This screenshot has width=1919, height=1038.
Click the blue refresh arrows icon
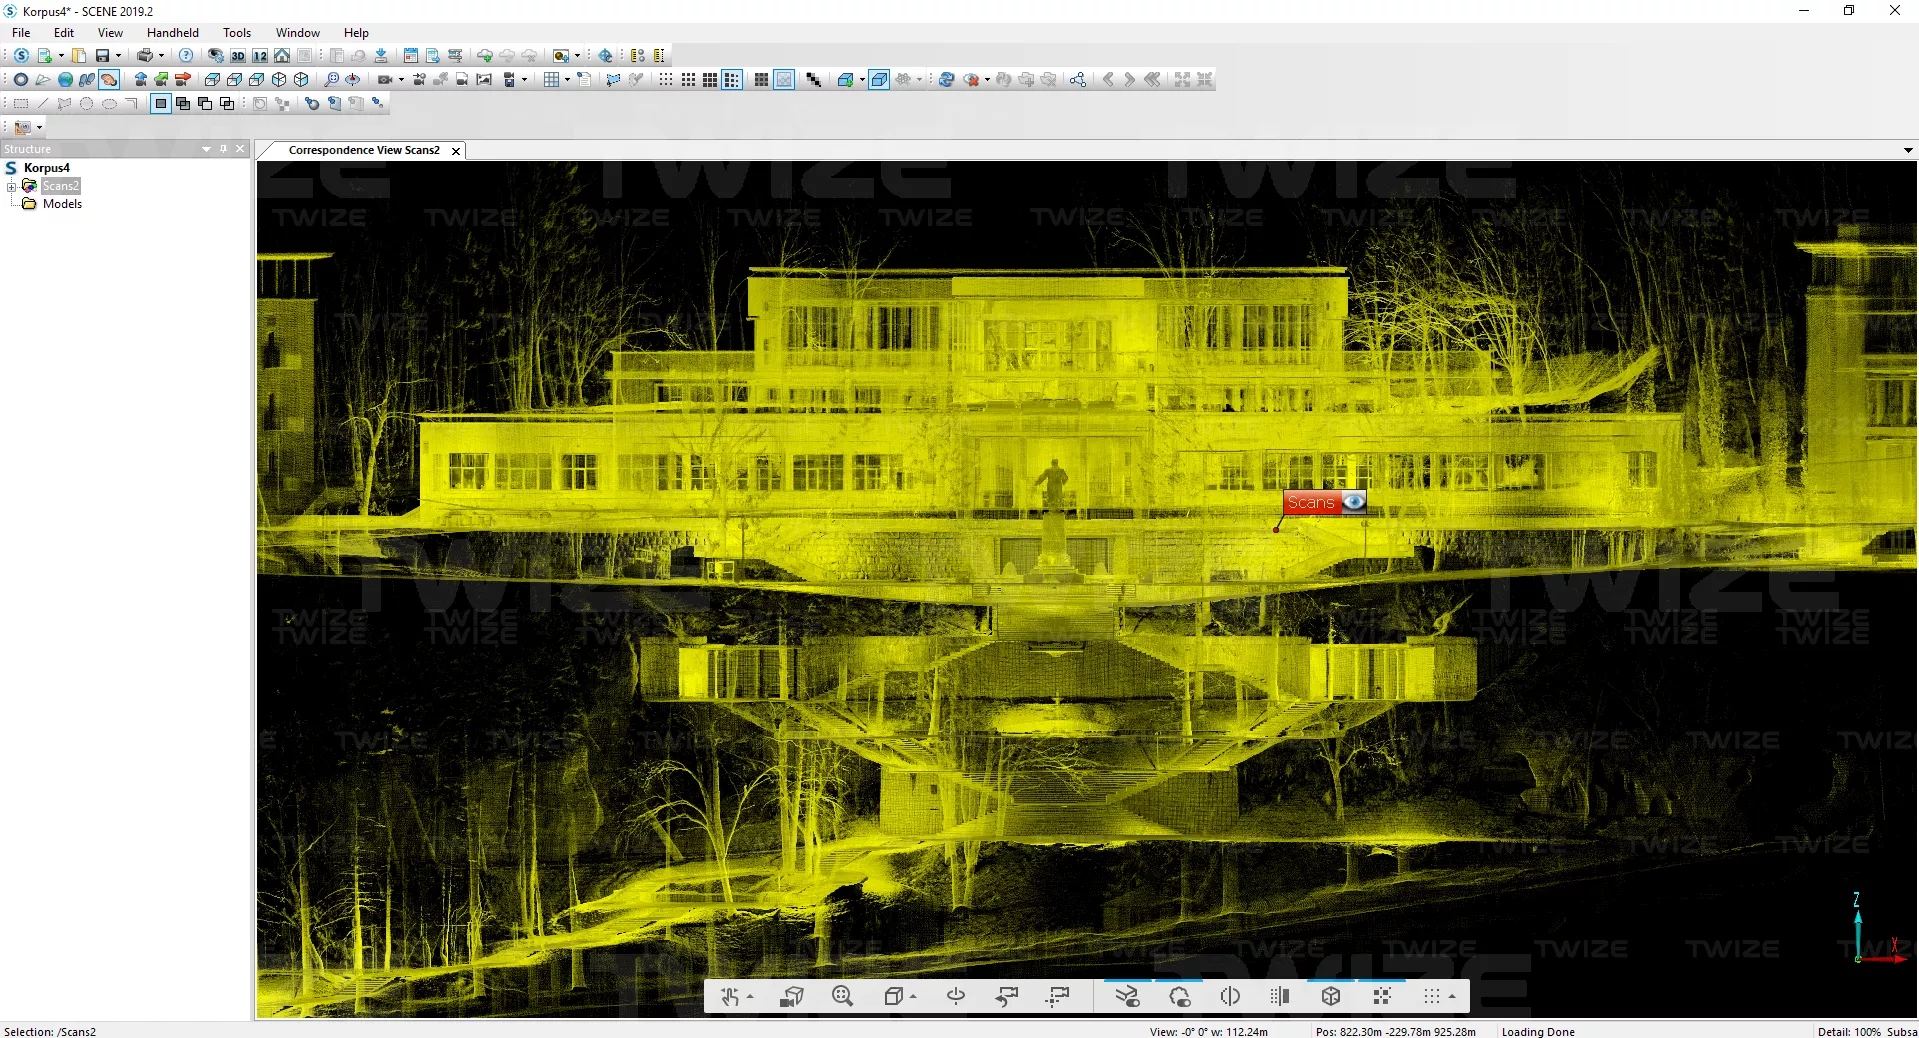click(946, 80)
